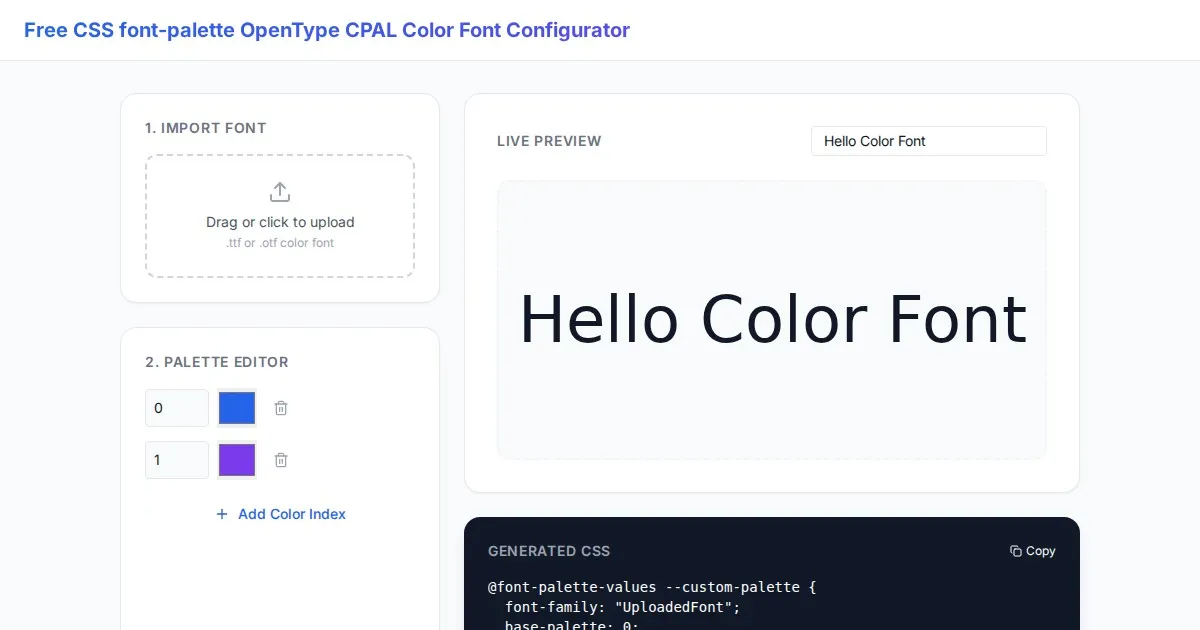1200x630 pixels.
Task: Click the GENERATED CSS heading
Action: [549, 551]
